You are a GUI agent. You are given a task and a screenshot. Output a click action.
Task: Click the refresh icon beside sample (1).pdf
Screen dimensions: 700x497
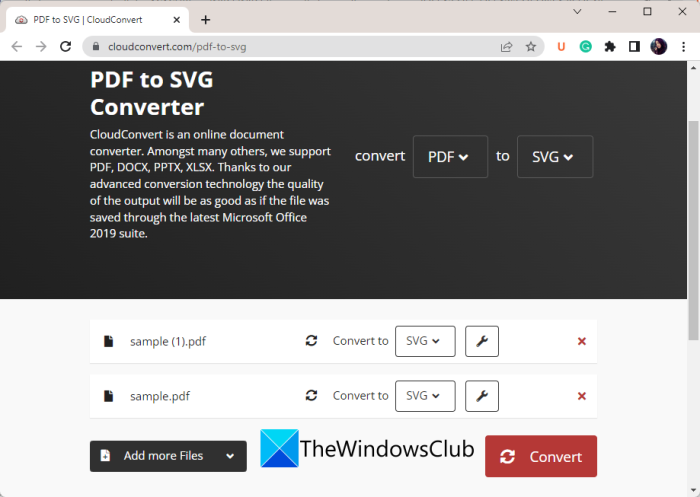pyautogui.click(x=311, y=341)
